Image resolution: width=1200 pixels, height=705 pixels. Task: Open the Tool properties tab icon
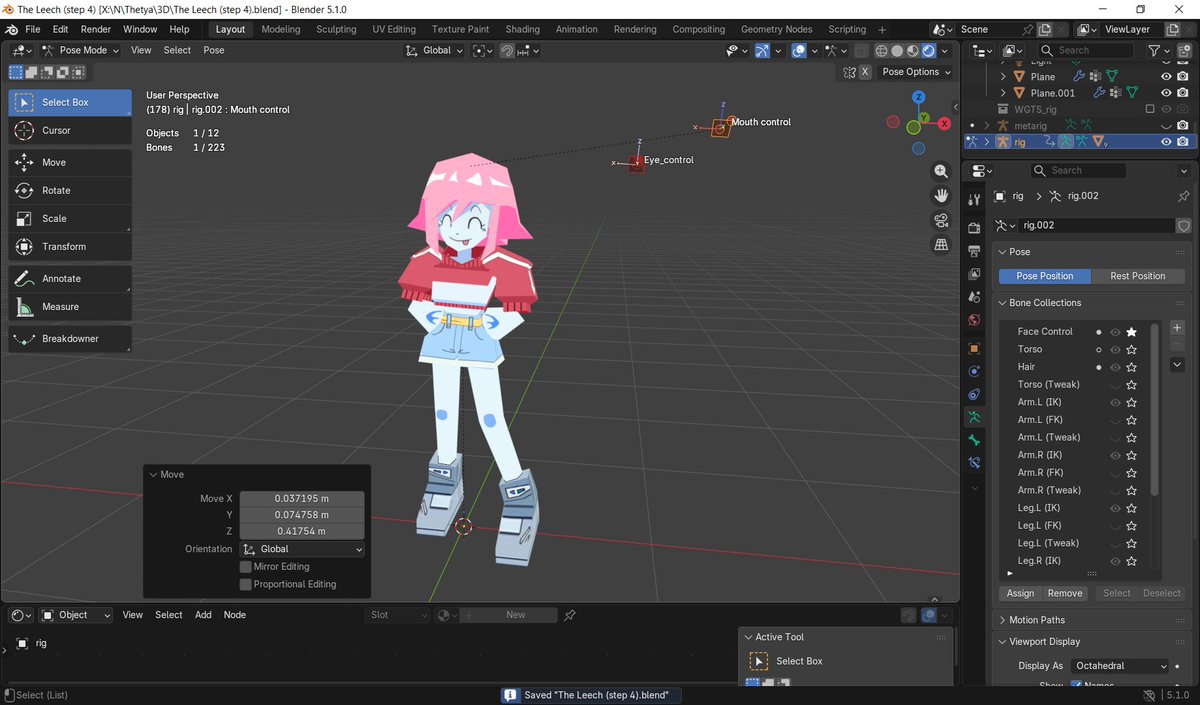point(975,201)
